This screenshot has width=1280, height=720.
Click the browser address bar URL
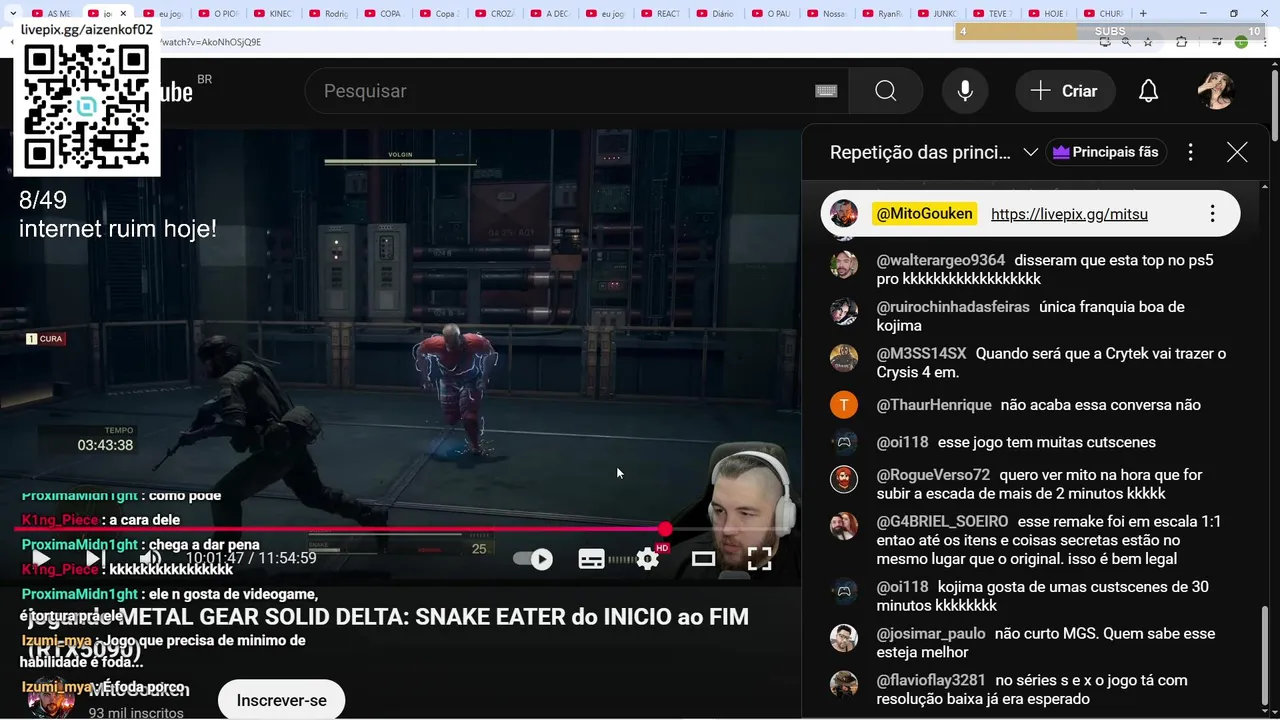point(210,42)
